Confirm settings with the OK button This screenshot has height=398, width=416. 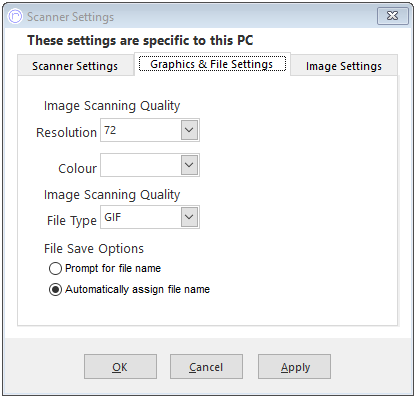coord(120,367)
